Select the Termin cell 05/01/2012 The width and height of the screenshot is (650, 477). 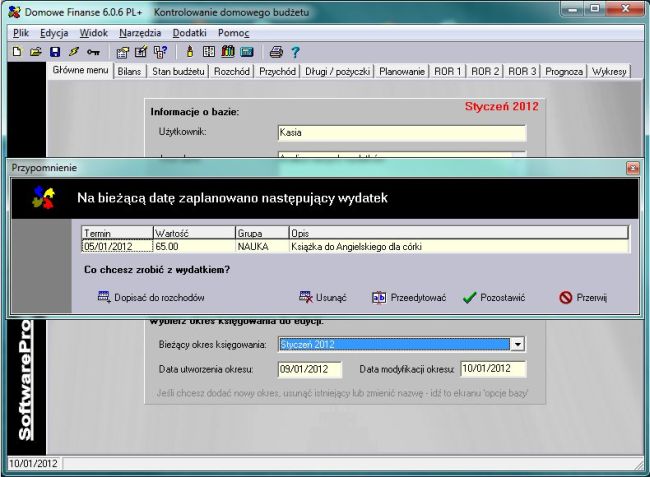[x=117, y=247]
